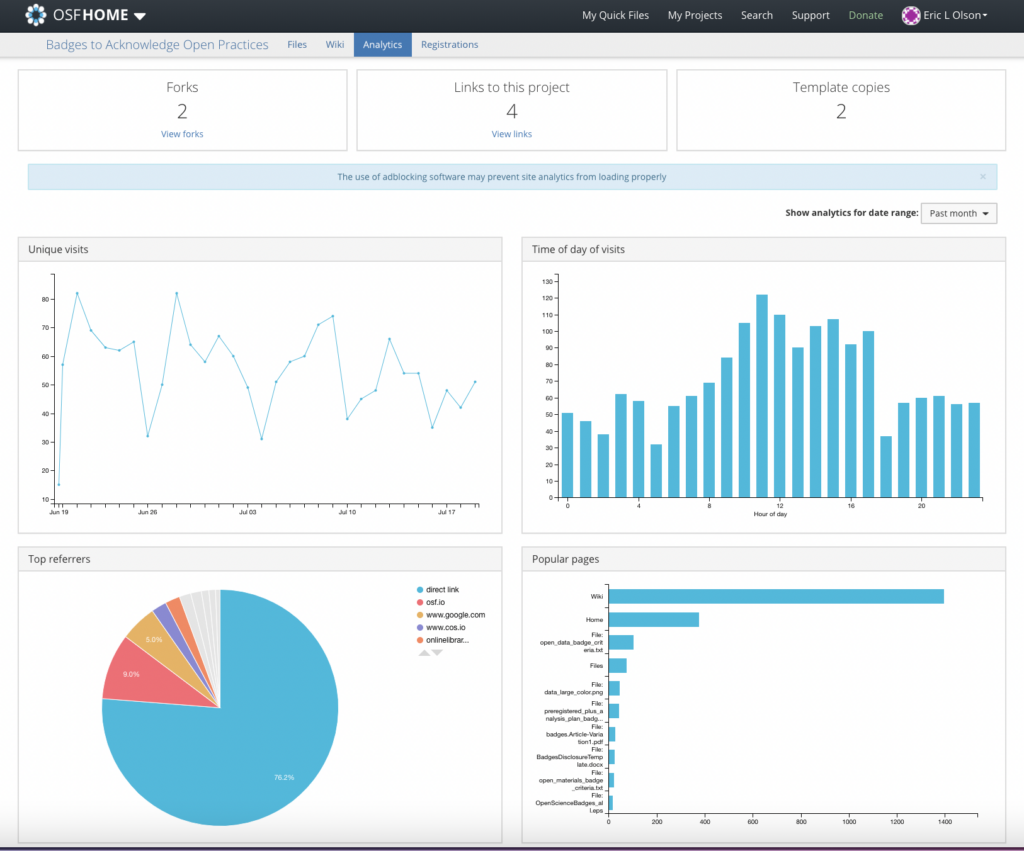Open My Quick Files in navbar
Viewport: 1024px width, 851px height.
point(615,15)
